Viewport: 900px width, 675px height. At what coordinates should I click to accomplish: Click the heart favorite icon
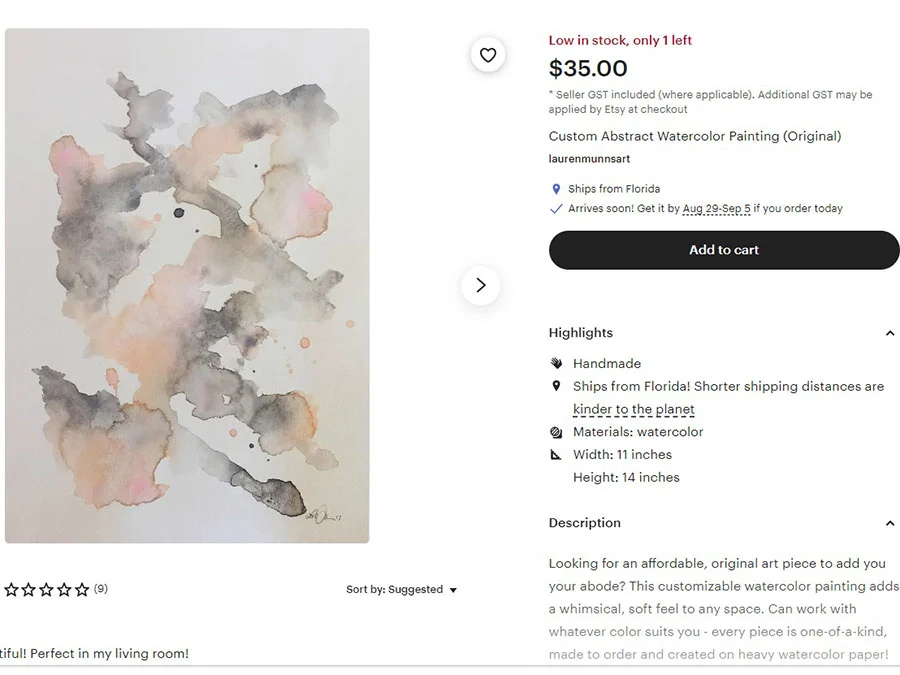tap(488, 55)
